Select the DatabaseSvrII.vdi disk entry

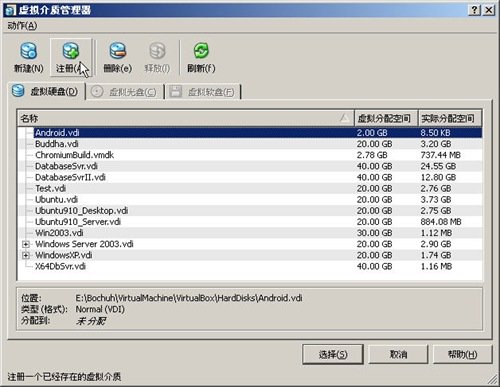click(x=70, y=177)
